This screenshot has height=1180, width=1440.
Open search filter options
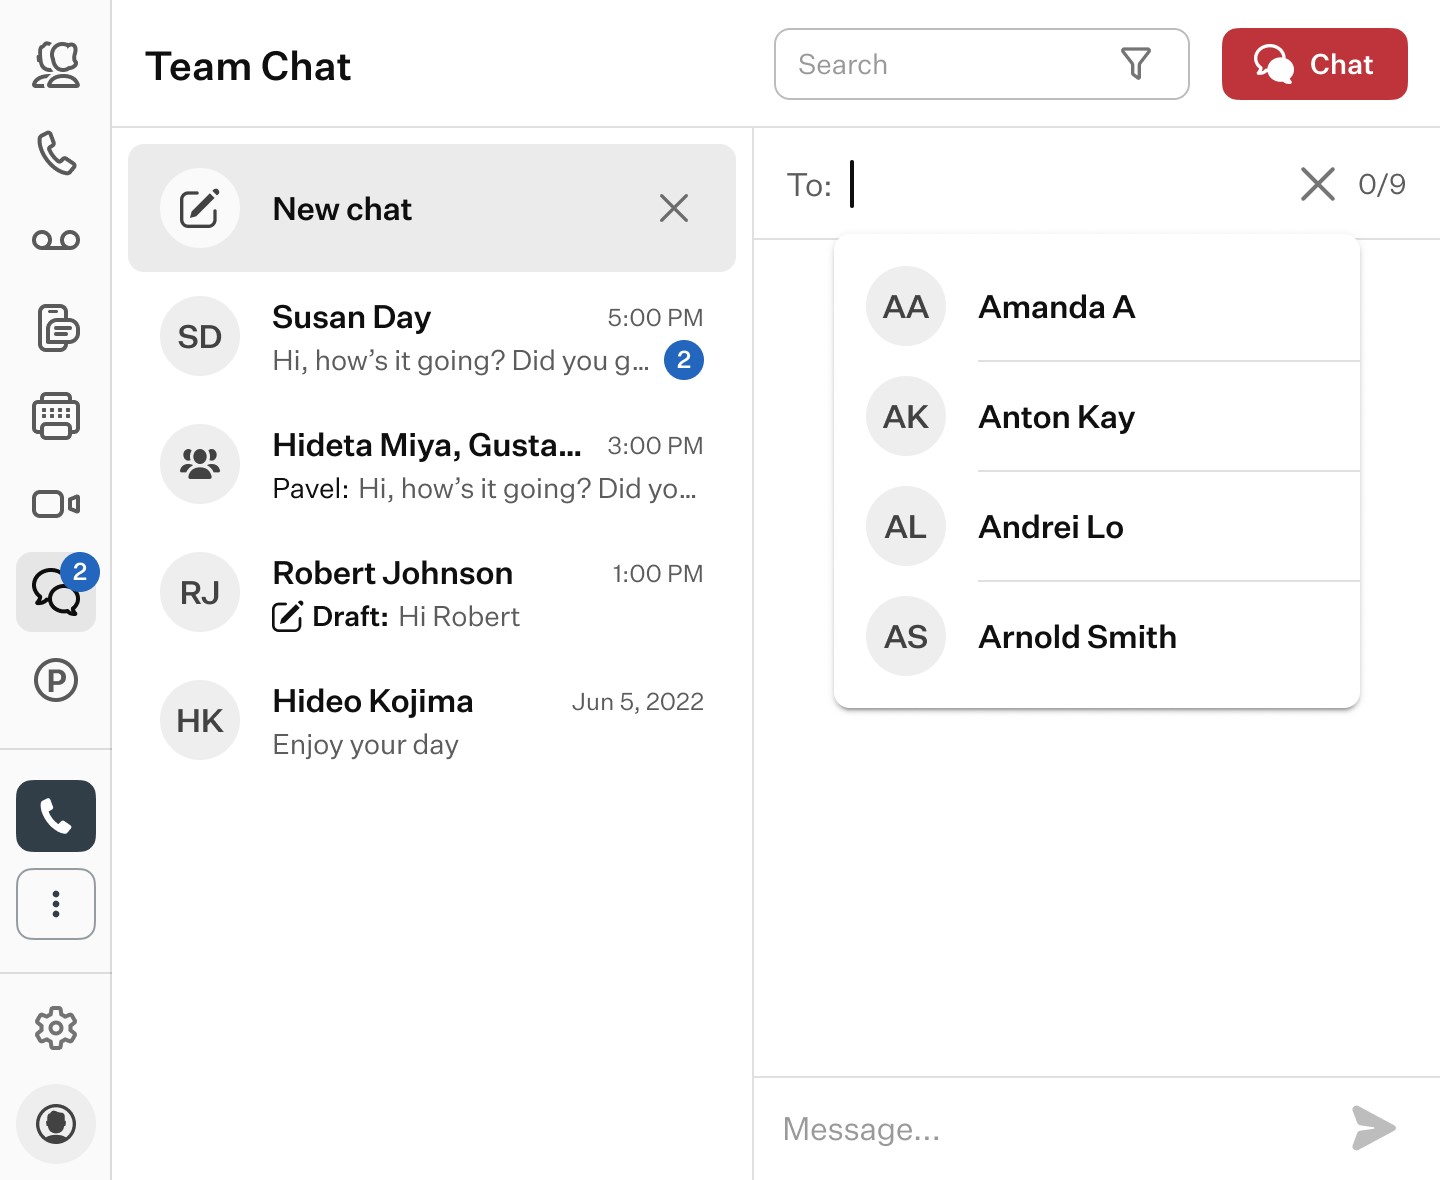[x=1136, y=64]
